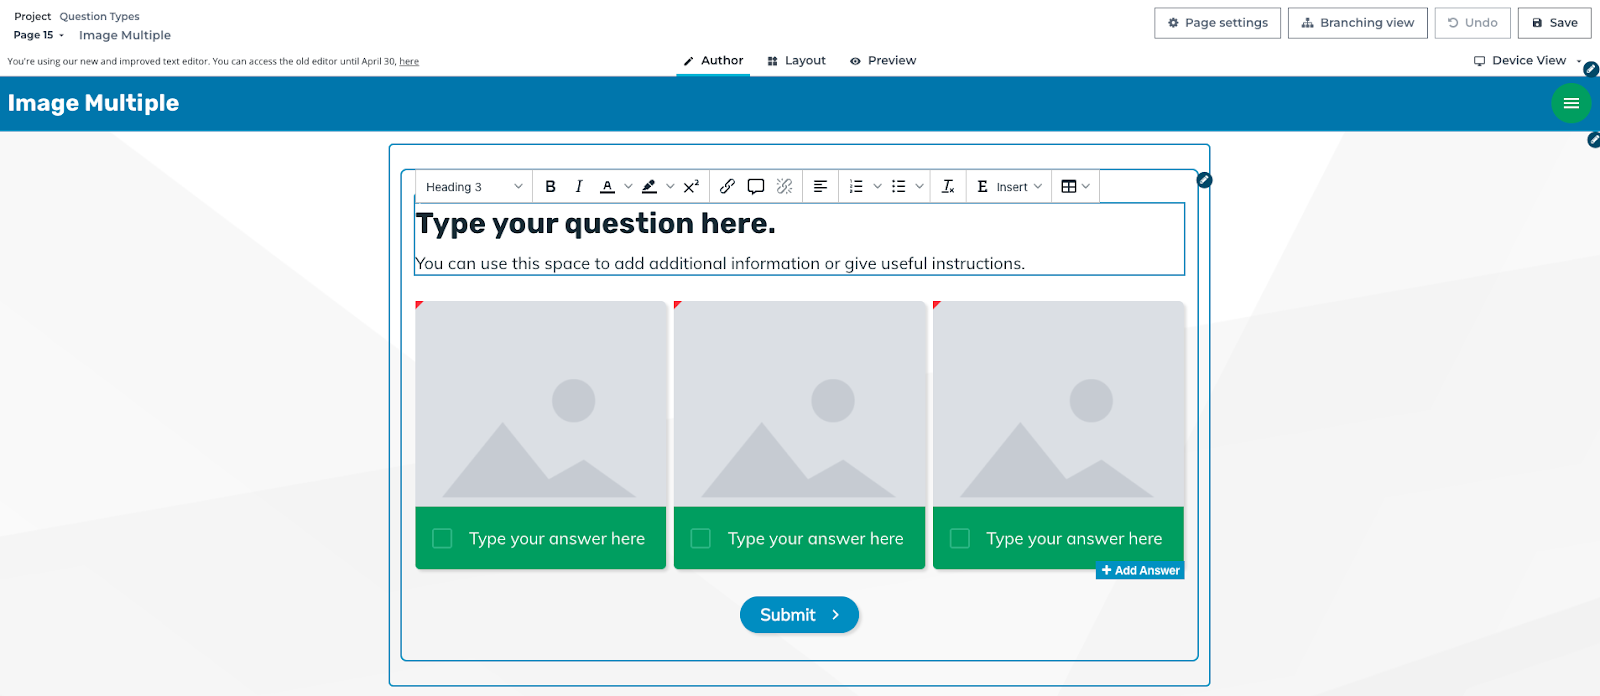
Task: Start a bulleted list
Action: 899,187
